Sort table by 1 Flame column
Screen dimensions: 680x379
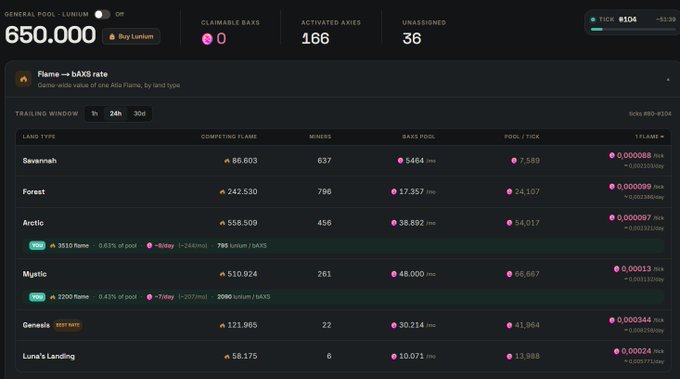(649, 137)
